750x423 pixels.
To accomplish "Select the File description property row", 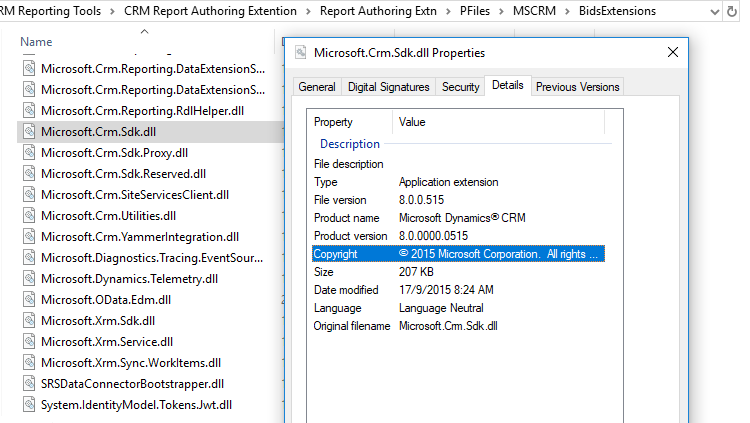I will (458, 164).
